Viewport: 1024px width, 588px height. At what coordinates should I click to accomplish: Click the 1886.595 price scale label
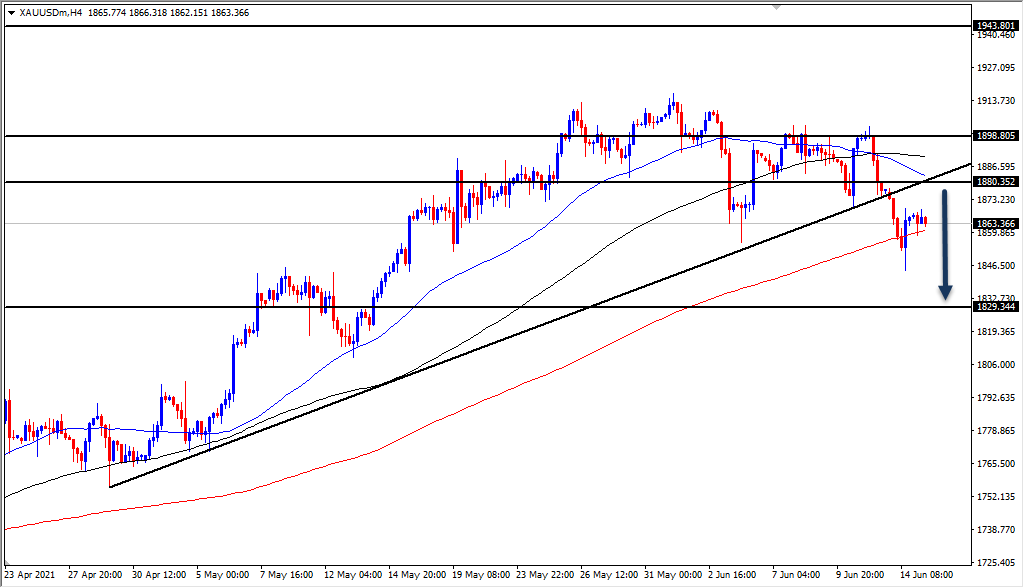996,167
